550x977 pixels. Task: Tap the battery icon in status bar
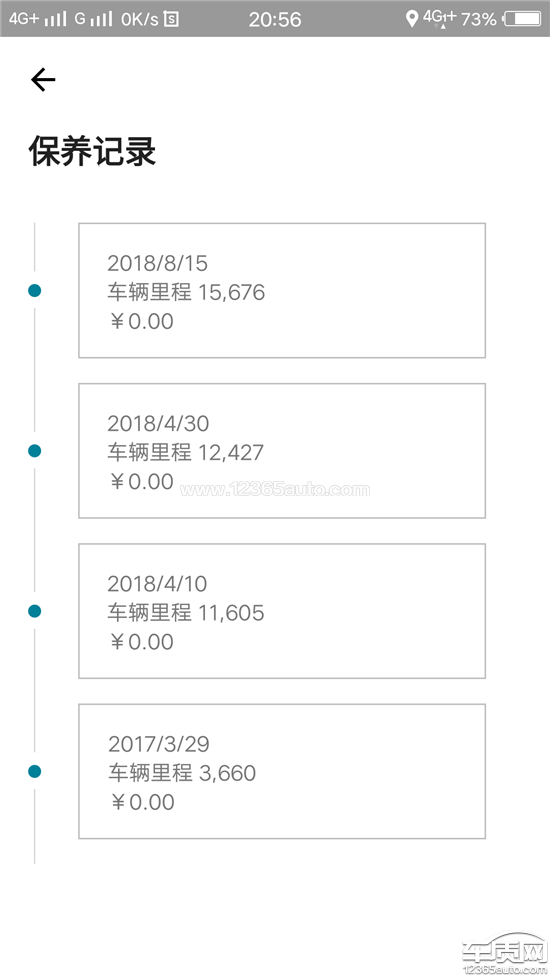[x=523, y=19]
